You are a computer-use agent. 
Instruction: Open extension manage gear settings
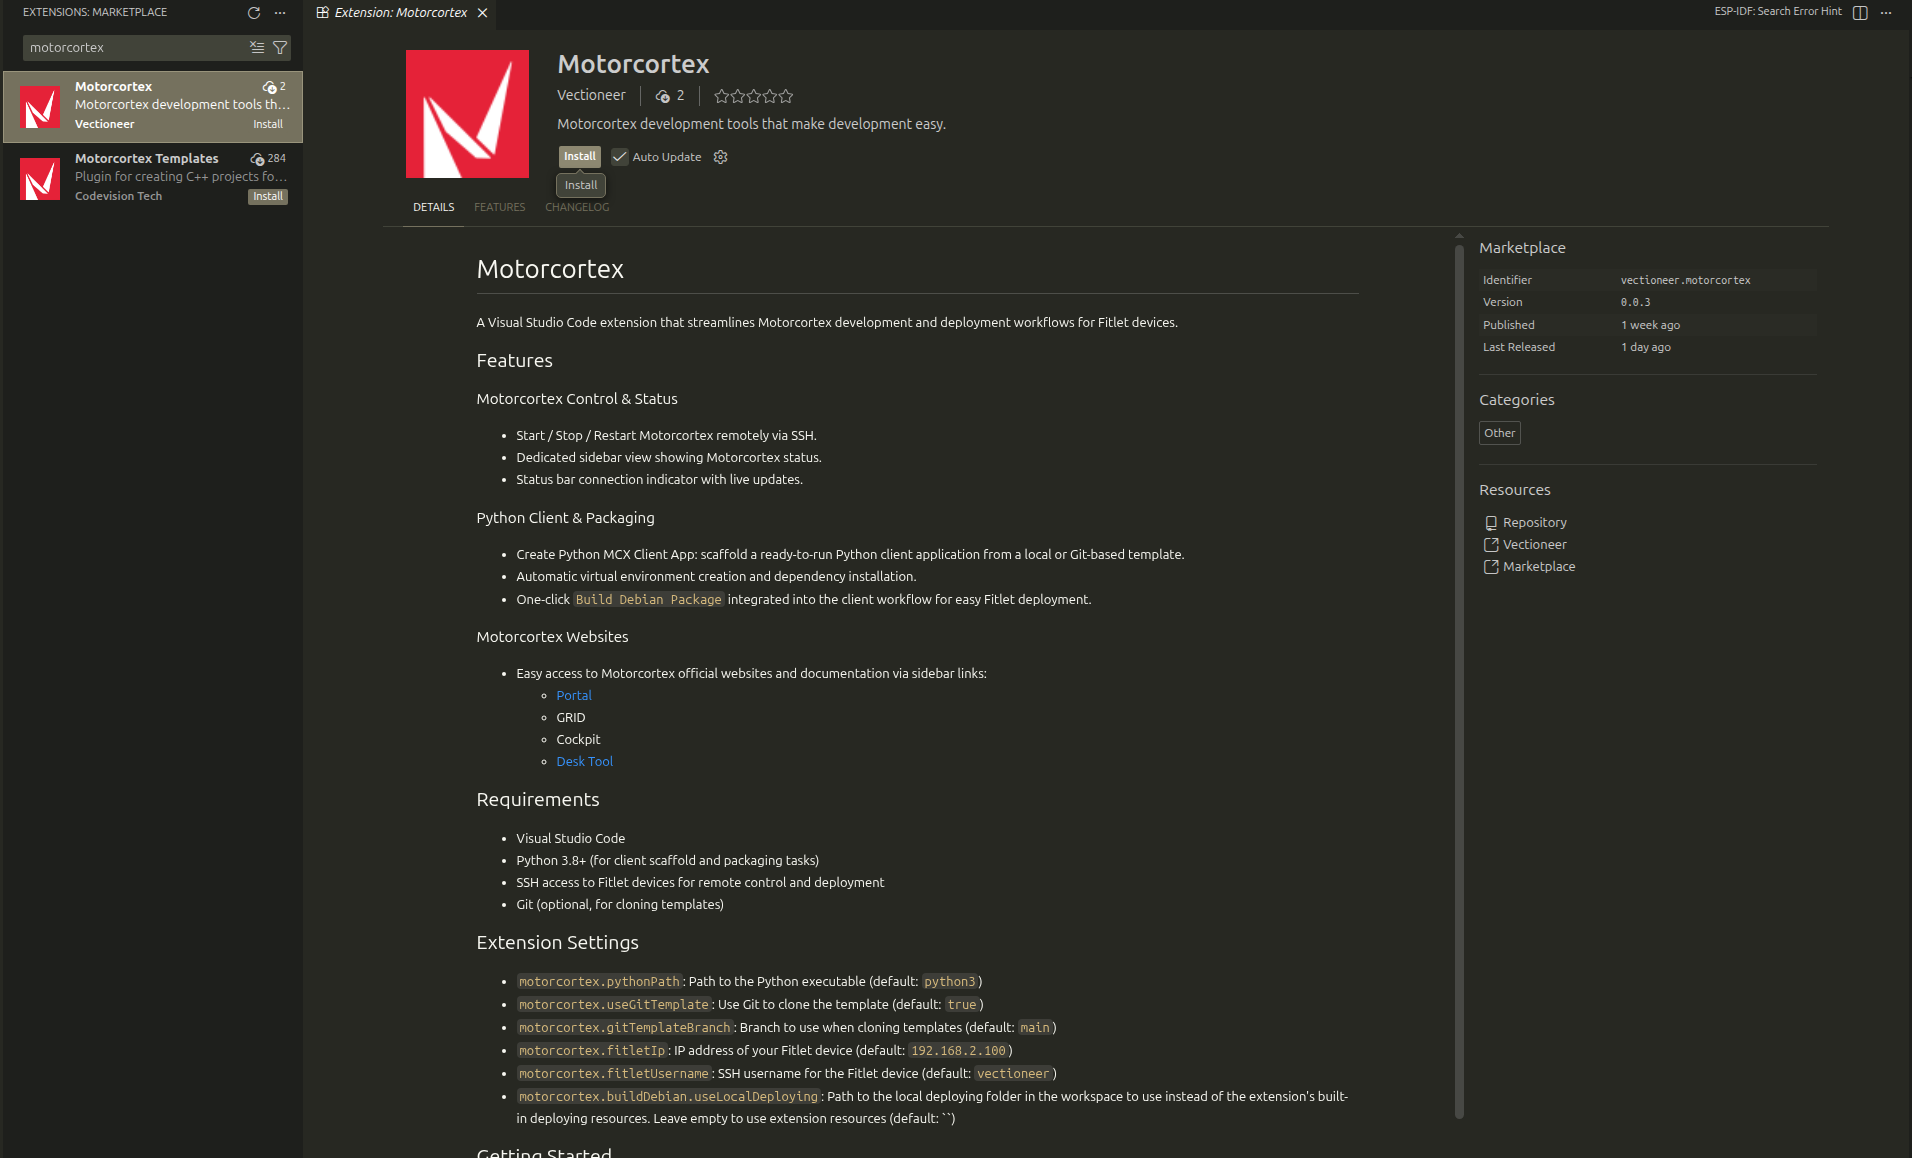click(x=720, y=157)
